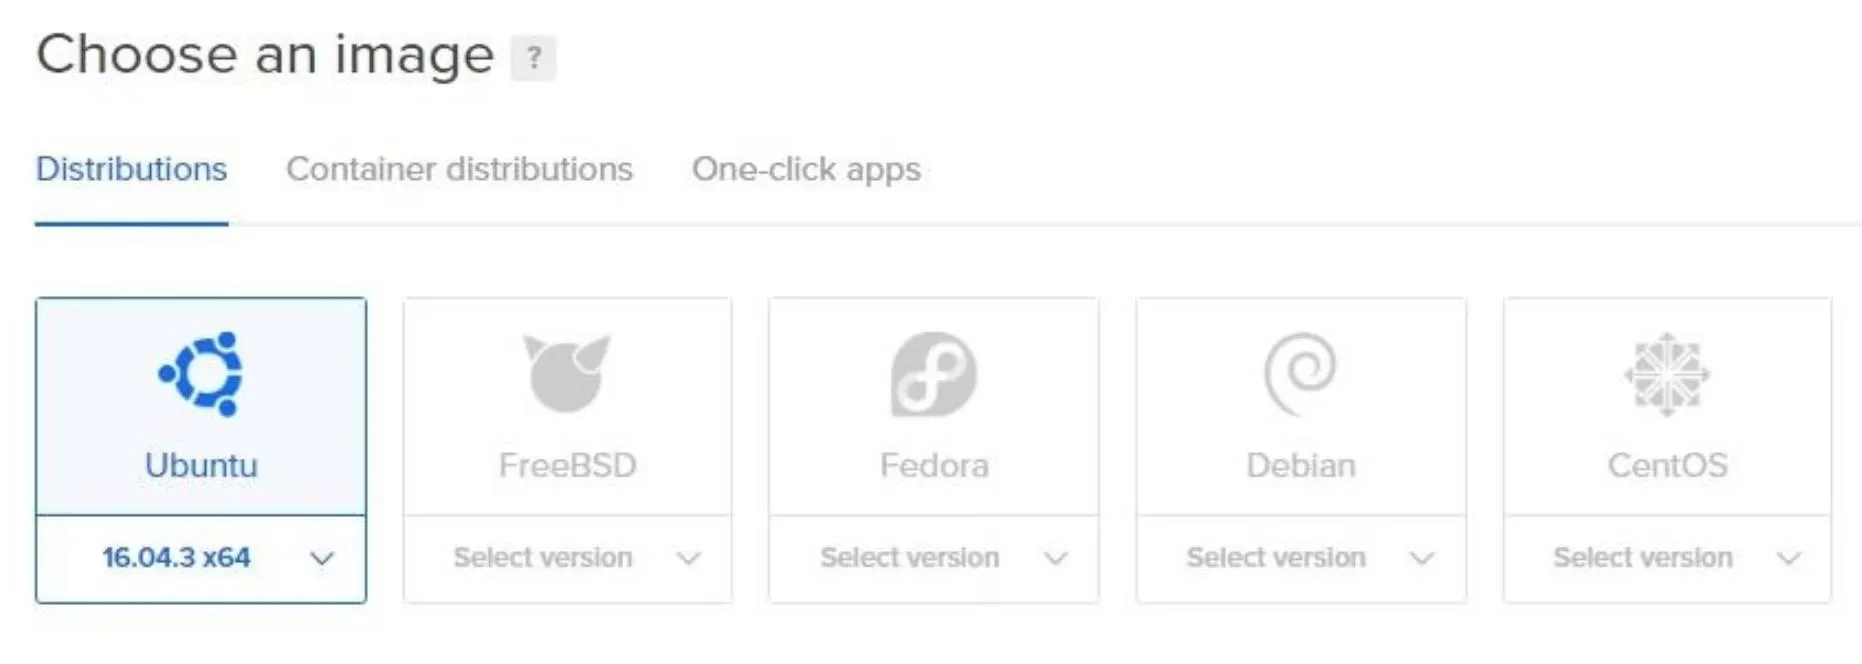Expand Ubuntu version chevron arrow
Image resolution: width=1862 pixels, height=664 pixels.
pyautogui.click(x=321, y=558)
